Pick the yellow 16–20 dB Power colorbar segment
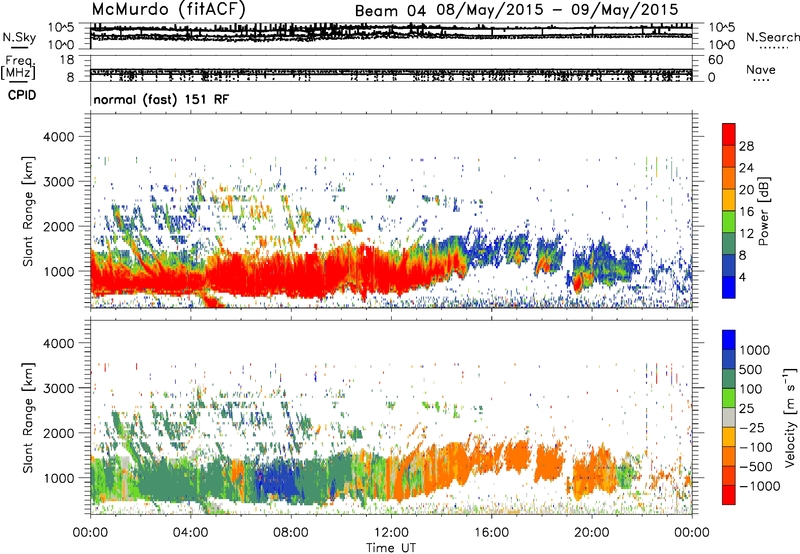The width and height of the screenshot is (800, 554). pos(729,200)
